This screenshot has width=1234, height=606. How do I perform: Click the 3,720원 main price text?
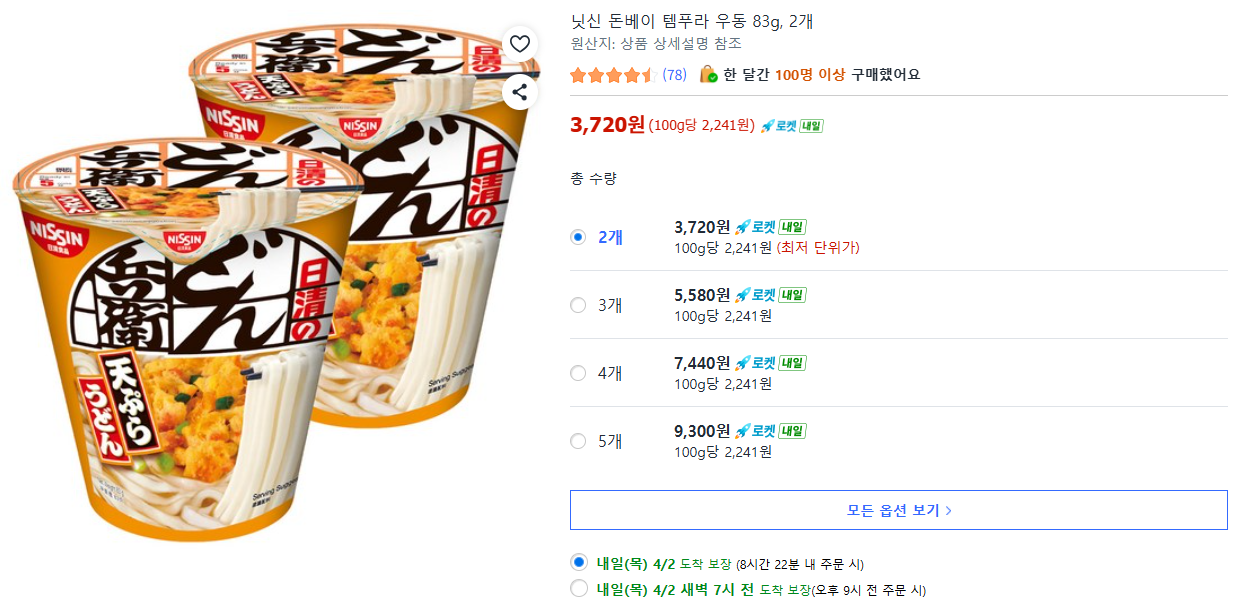coord(607,125)
